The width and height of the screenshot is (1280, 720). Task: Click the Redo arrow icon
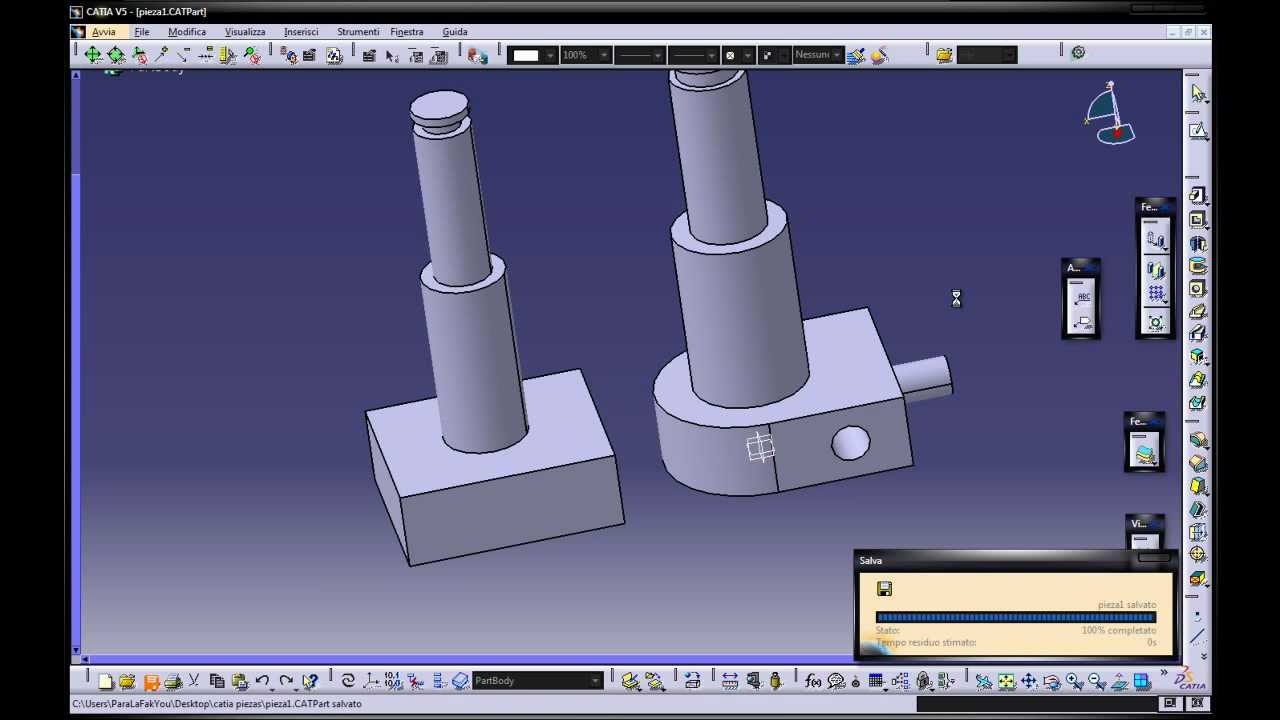(287, 681)
